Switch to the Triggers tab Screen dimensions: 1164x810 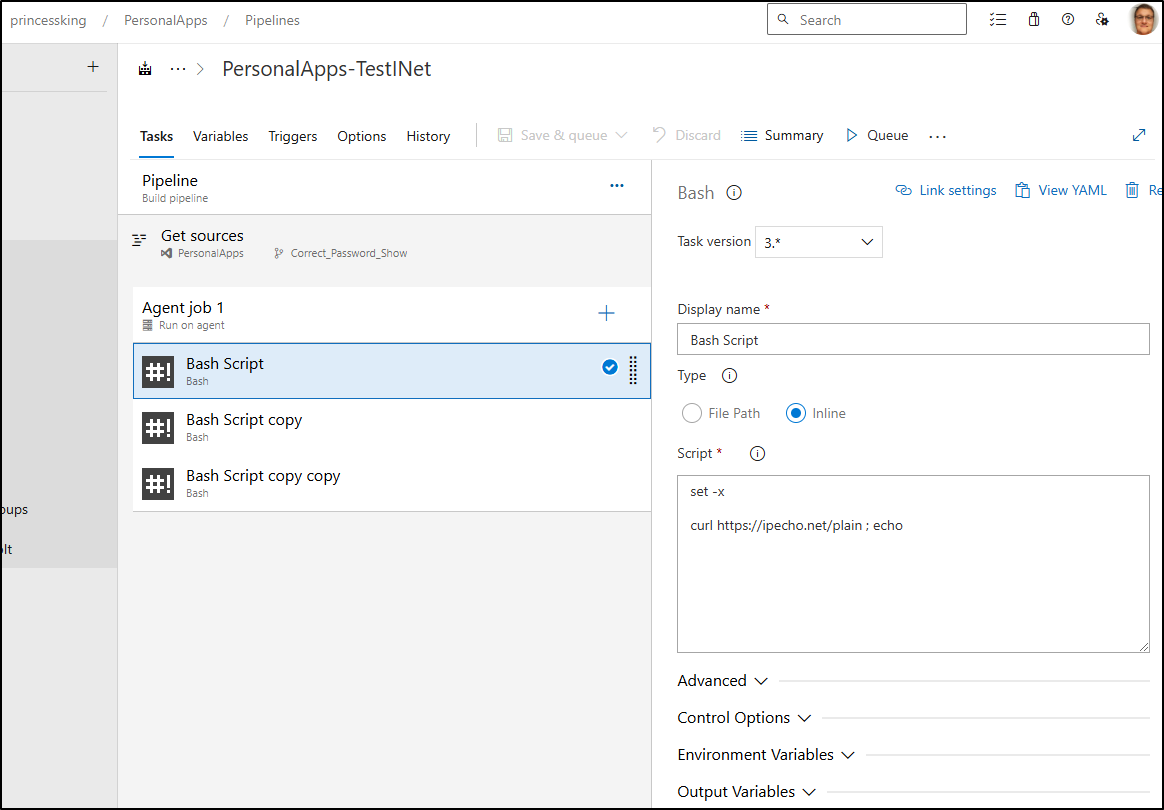pyautogui.click(x=292, y=137)
